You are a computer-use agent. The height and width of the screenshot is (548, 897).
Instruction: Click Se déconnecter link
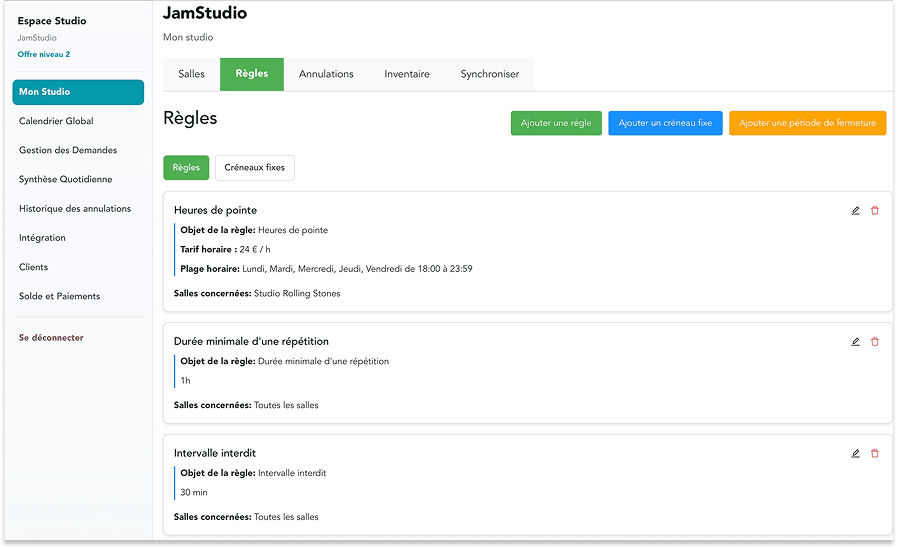coord(51,337)
